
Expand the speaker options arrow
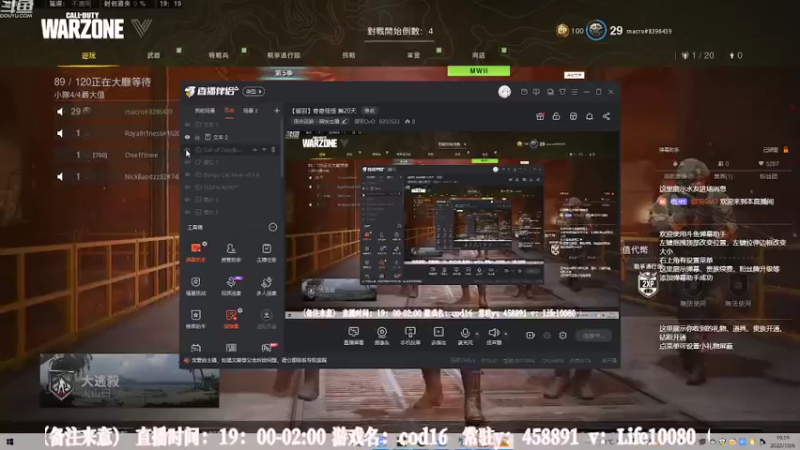(x=506, y=334)
